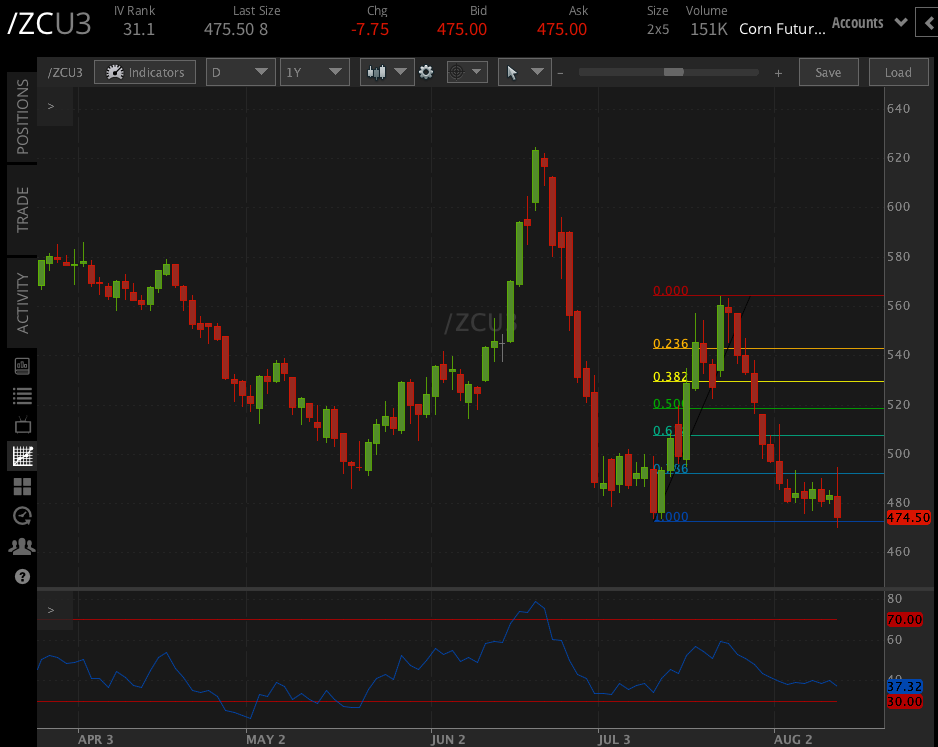Image resolution: width=938 pixels, height=747 pixels.
Task: Adjust the chart zoom slider handle
Action: click(x=674, y=72)
